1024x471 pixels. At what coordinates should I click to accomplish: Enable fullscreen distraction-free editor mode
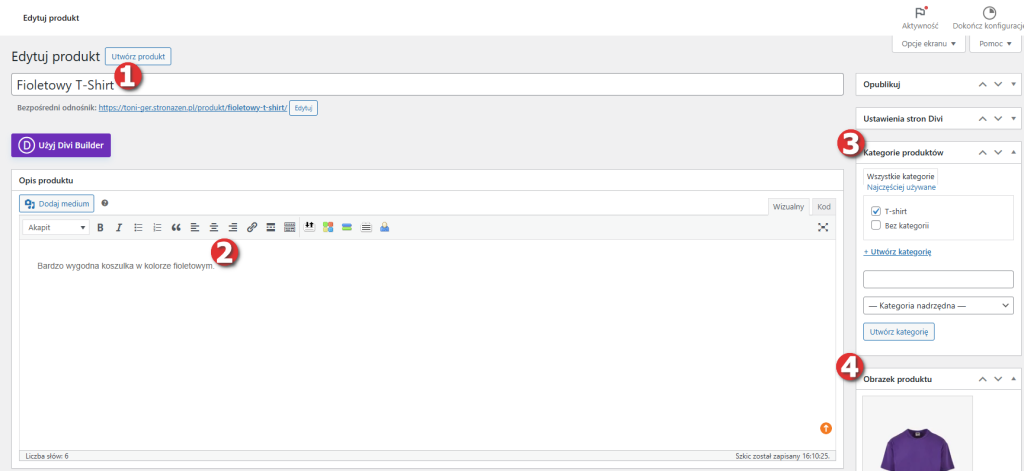[x=823, y=228]
